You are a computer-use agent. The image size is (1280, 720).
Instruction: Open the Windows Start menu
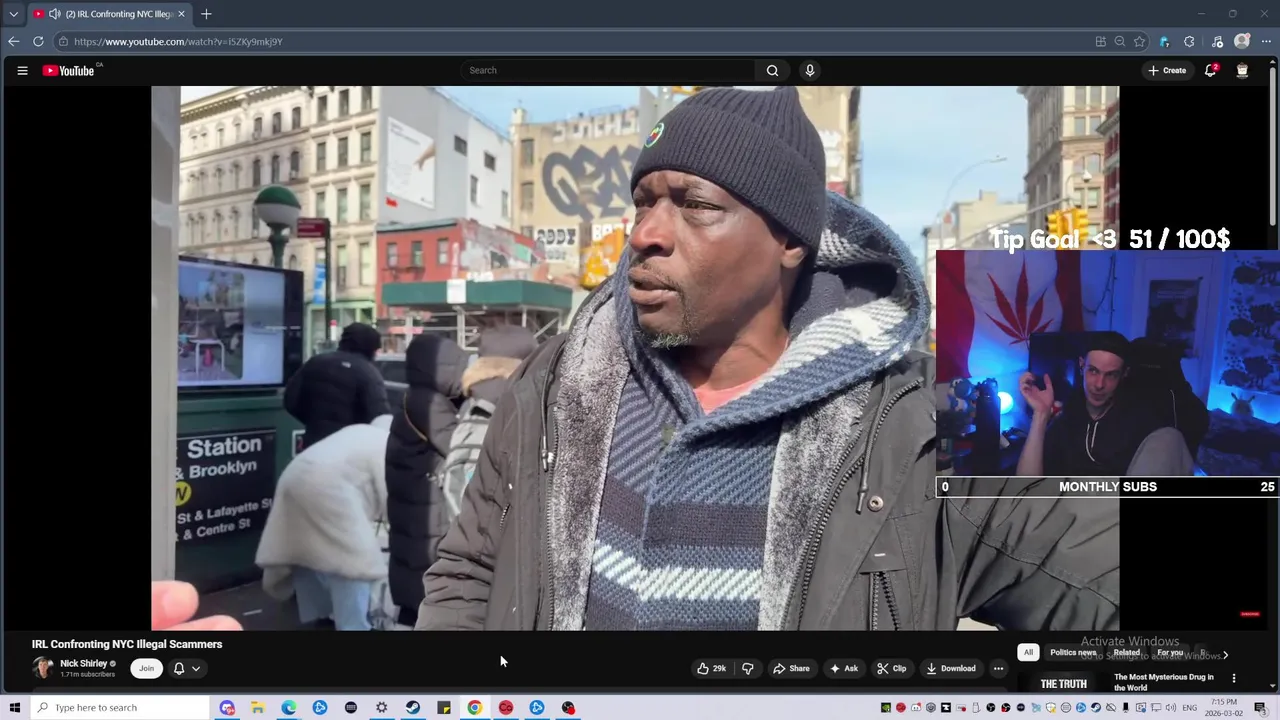click(14, 707)
